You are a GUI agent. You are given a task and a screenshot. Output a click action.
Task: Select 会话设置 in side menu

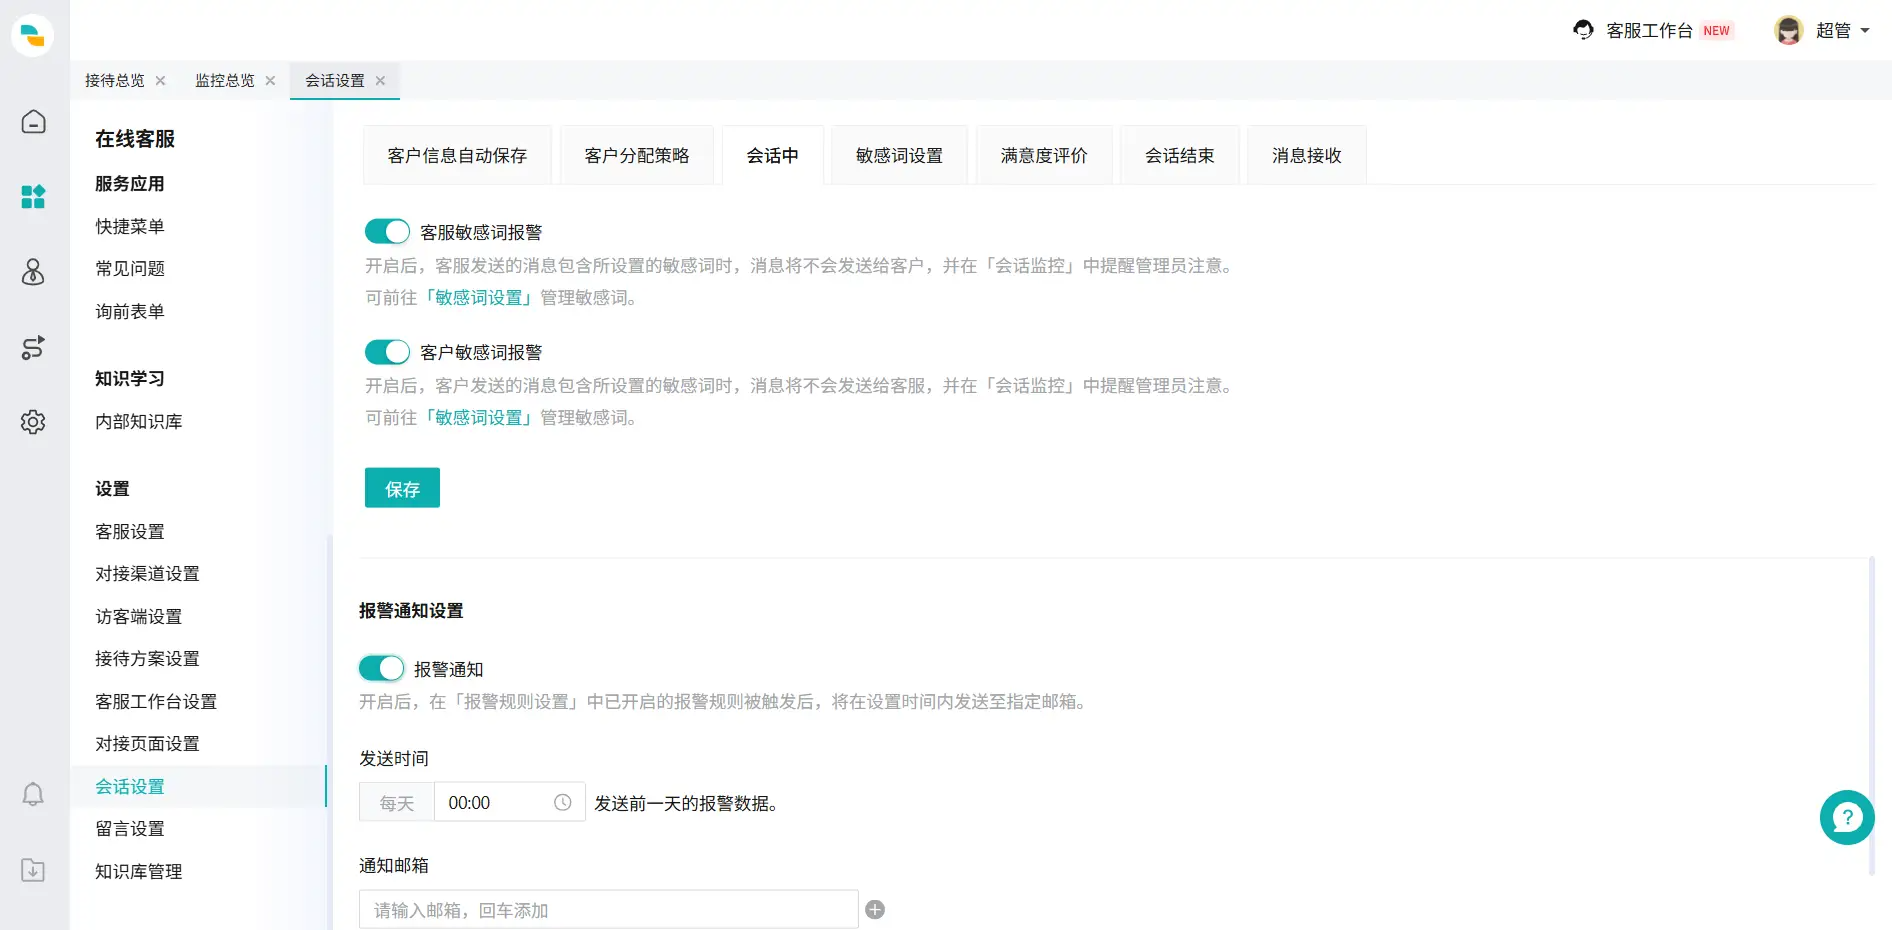point(130,786)
